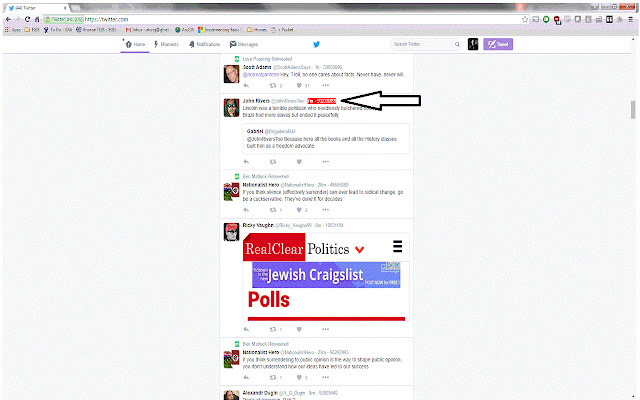Open the Inbox Gmail bookmark

148,30
